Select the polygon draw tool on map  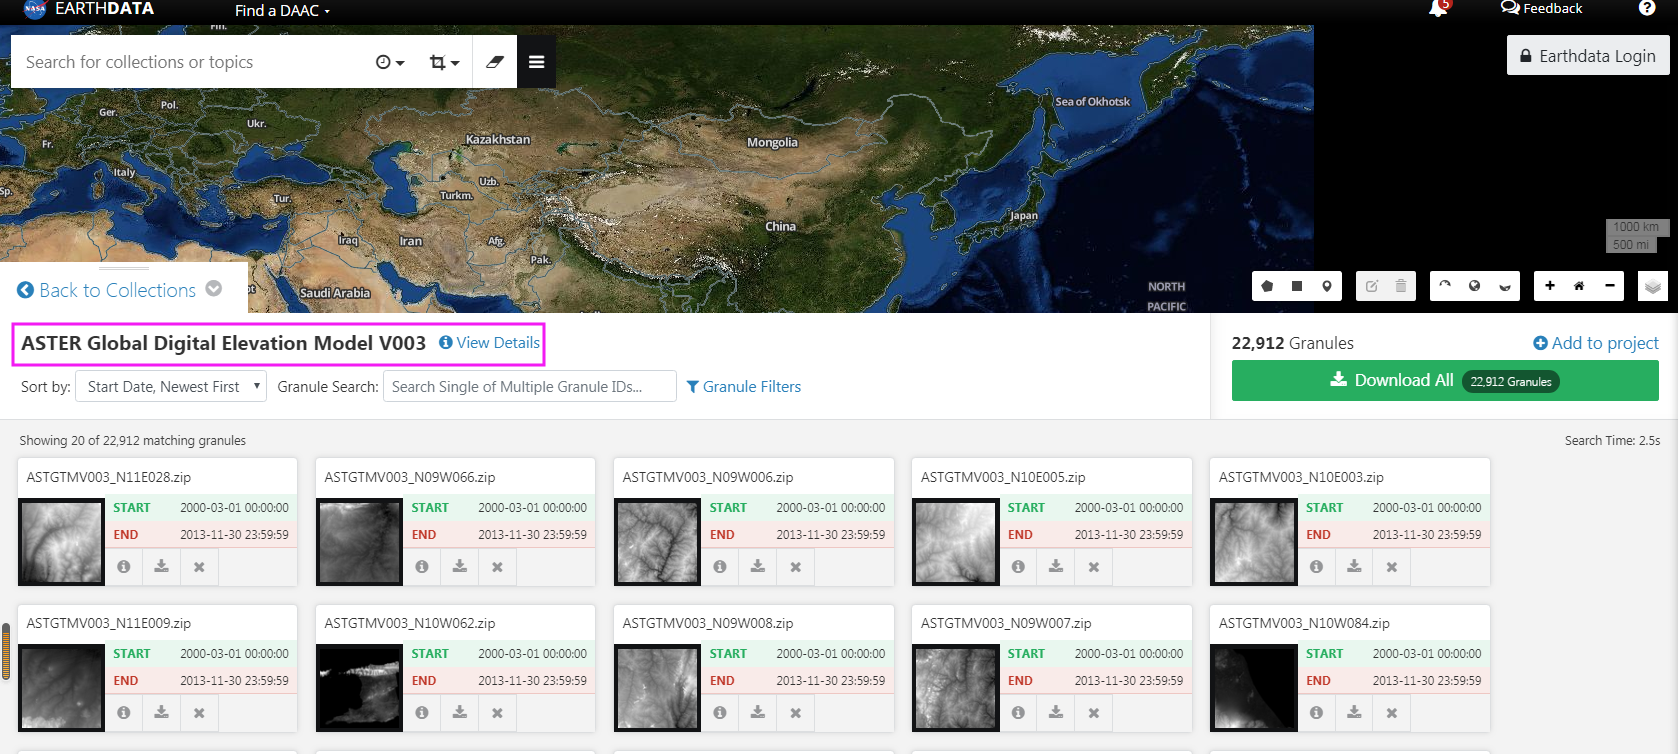pyautogui.click(x=1267, y=286)
